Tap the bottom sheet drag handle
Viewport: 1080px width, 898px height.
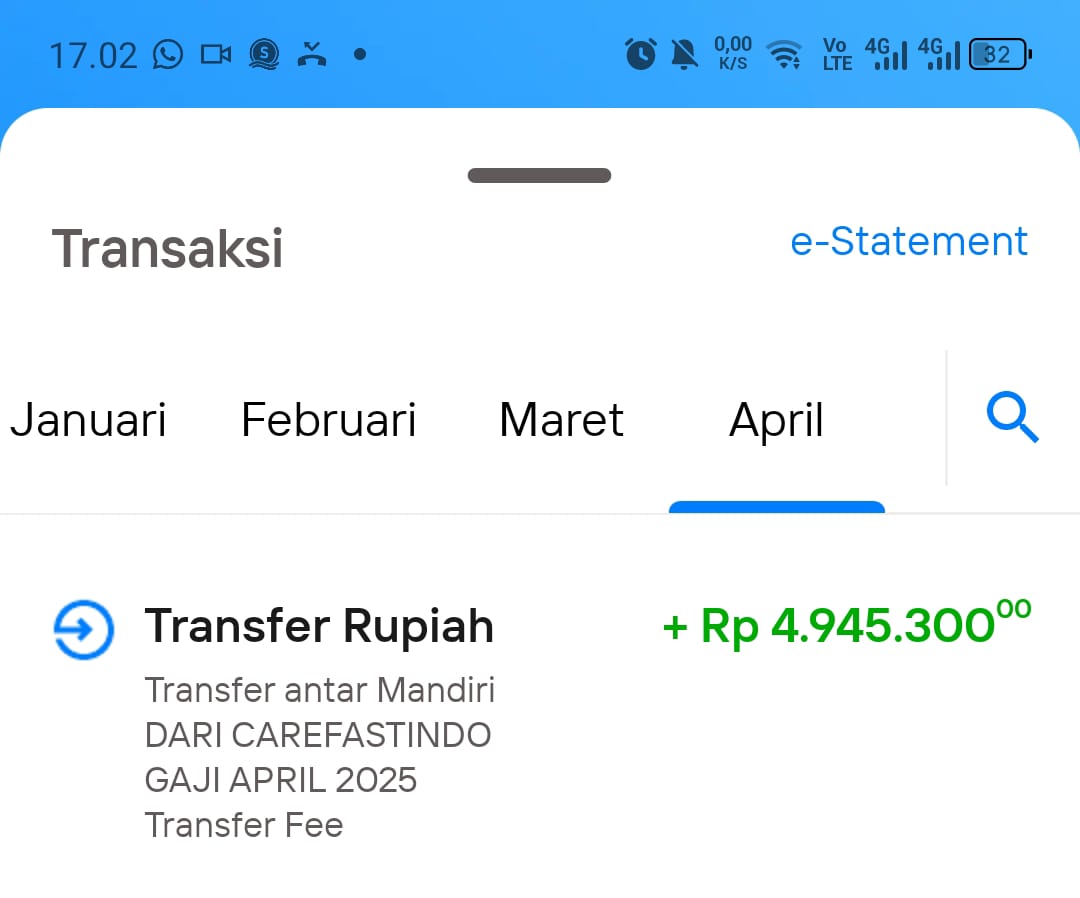pyautogui.click(x=539, y=175)
